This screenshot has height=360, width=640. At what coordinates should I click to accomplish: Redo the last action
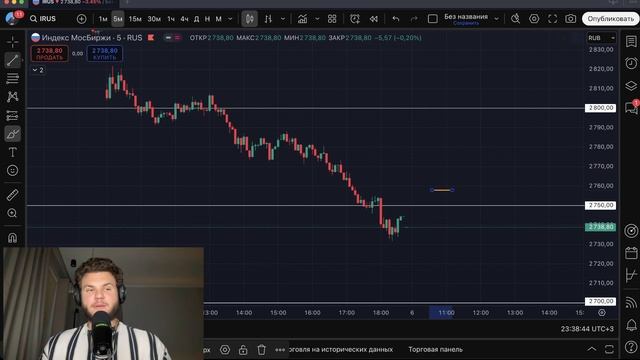(414, 19)
